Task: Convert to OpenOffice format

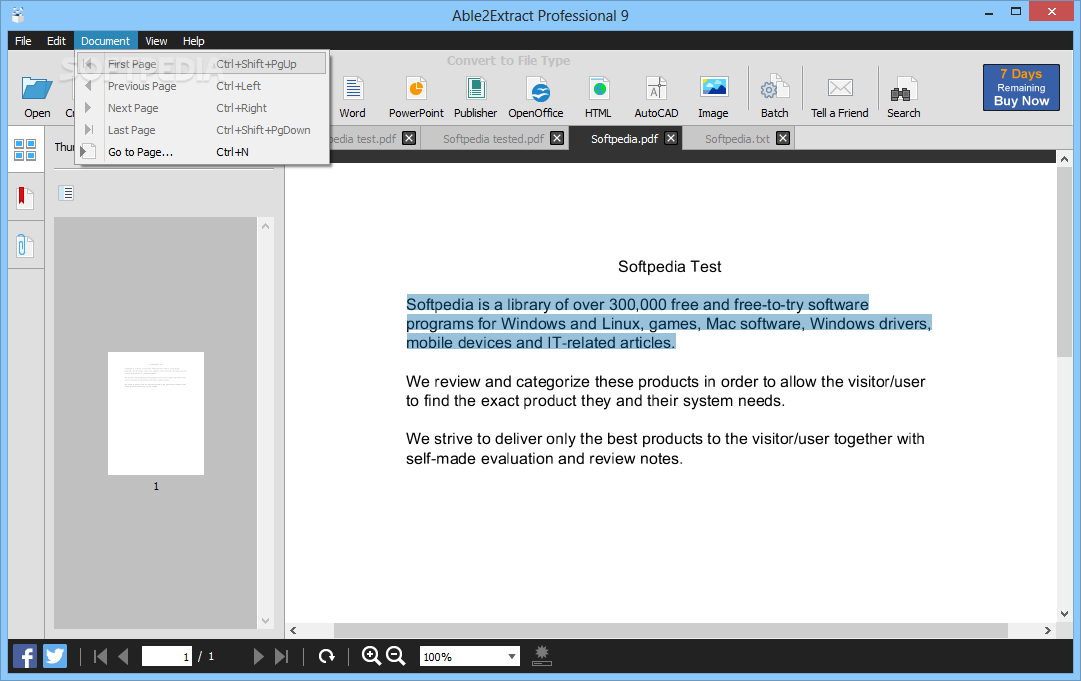Action: point(536,96)
